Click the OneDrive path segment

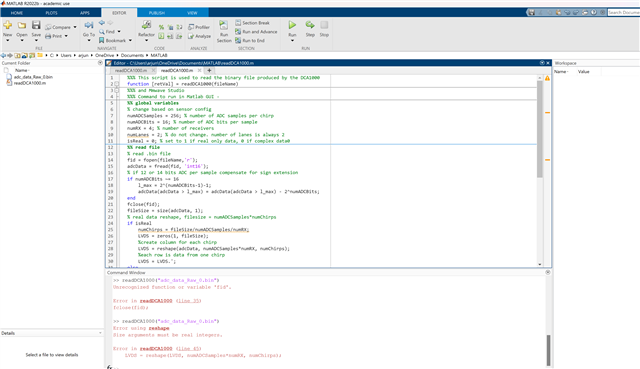[104, 55]
